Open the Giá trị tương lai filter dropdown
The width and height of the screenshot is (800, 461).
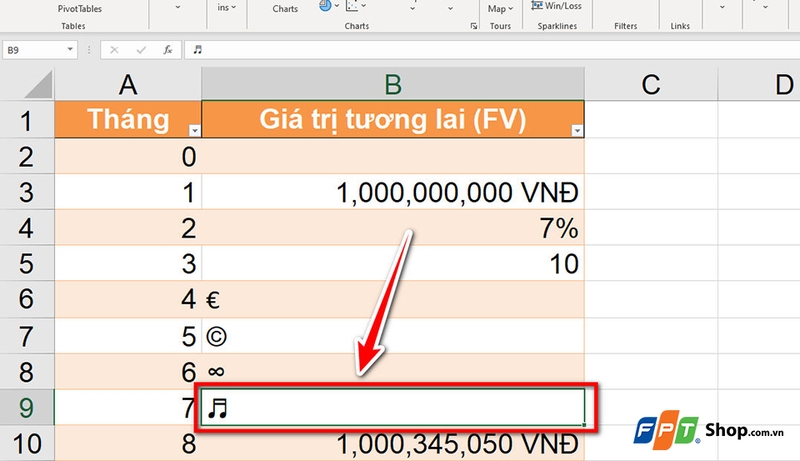click(x=577, y=131)
